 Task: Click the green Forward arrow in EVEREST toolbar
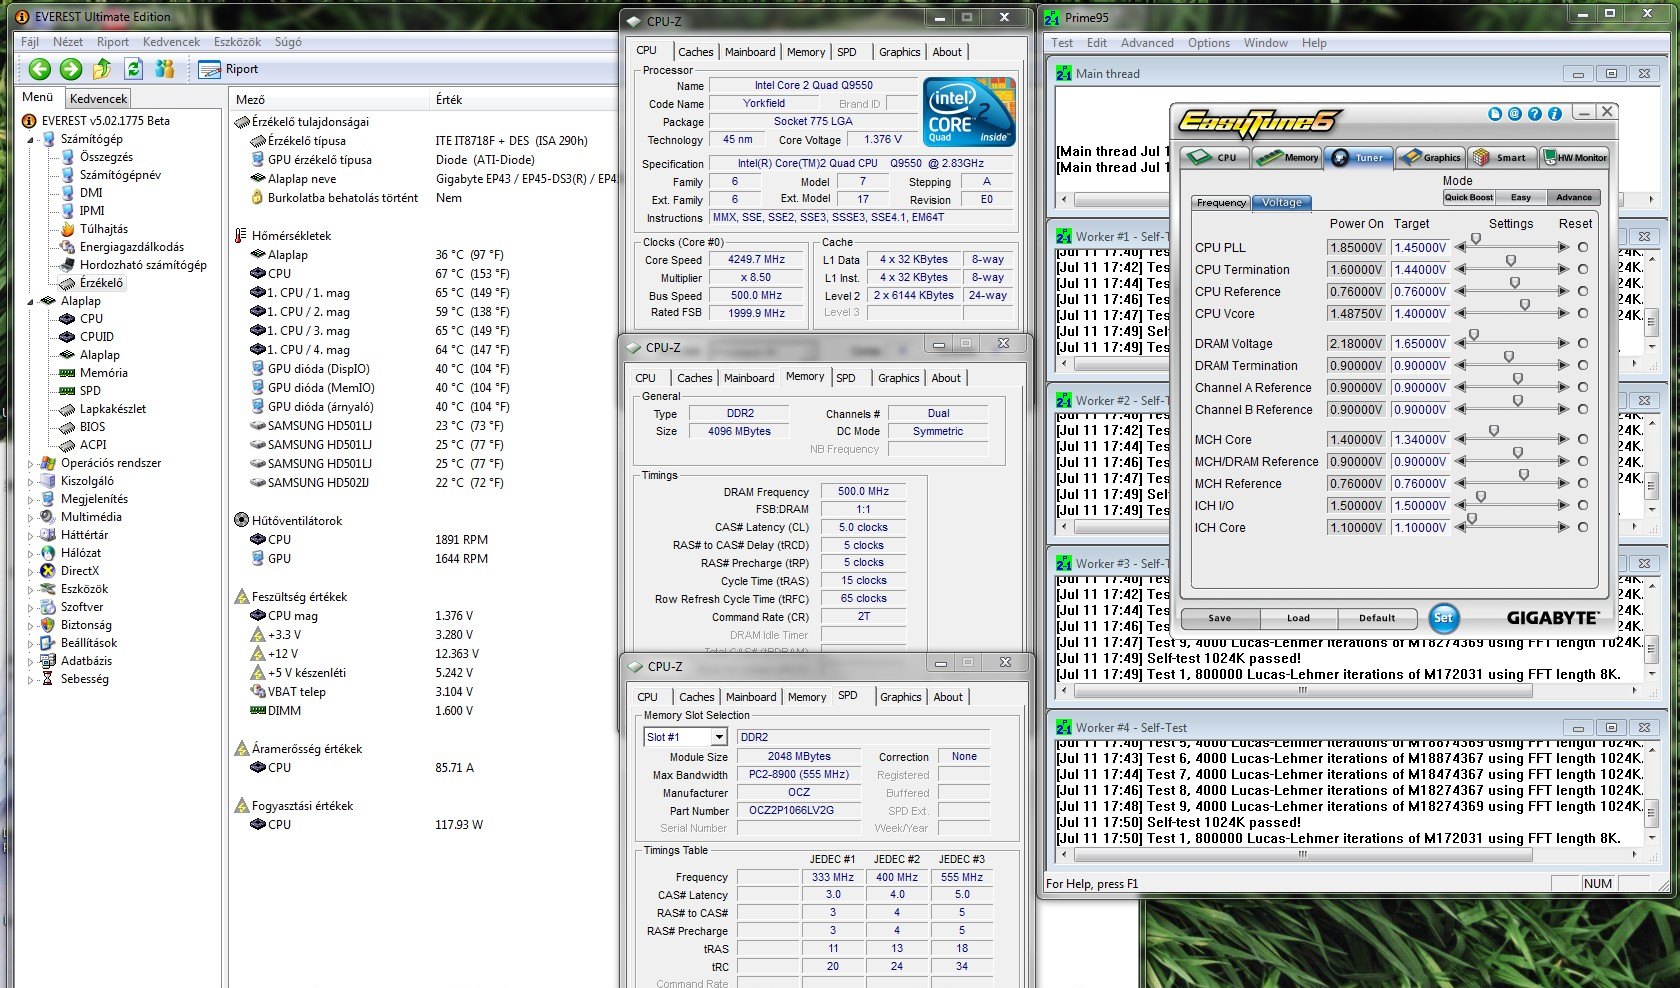[x=71, y=69]
